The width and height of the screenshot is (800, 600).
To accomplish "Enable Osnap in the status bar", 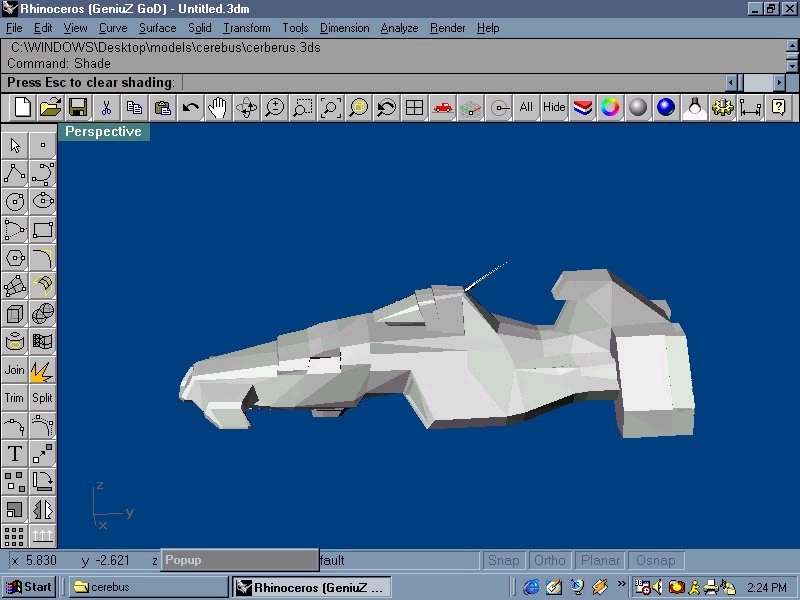I will coord(655,561).
